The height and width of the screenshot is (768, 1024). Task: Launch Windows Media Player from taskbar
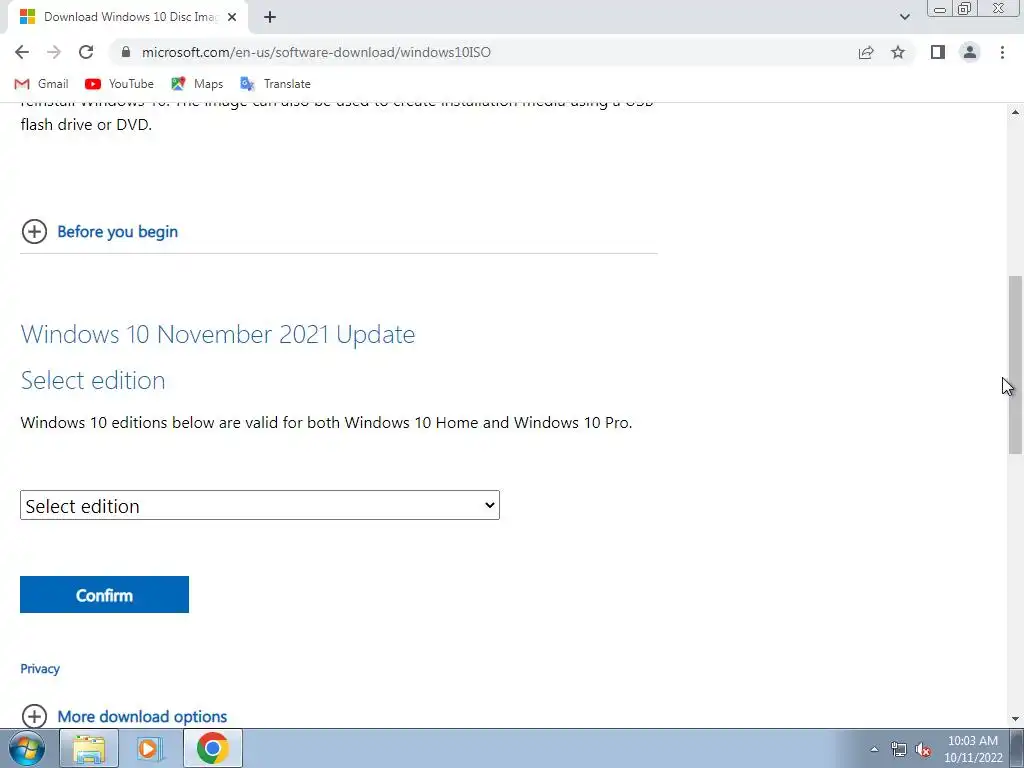150,748
